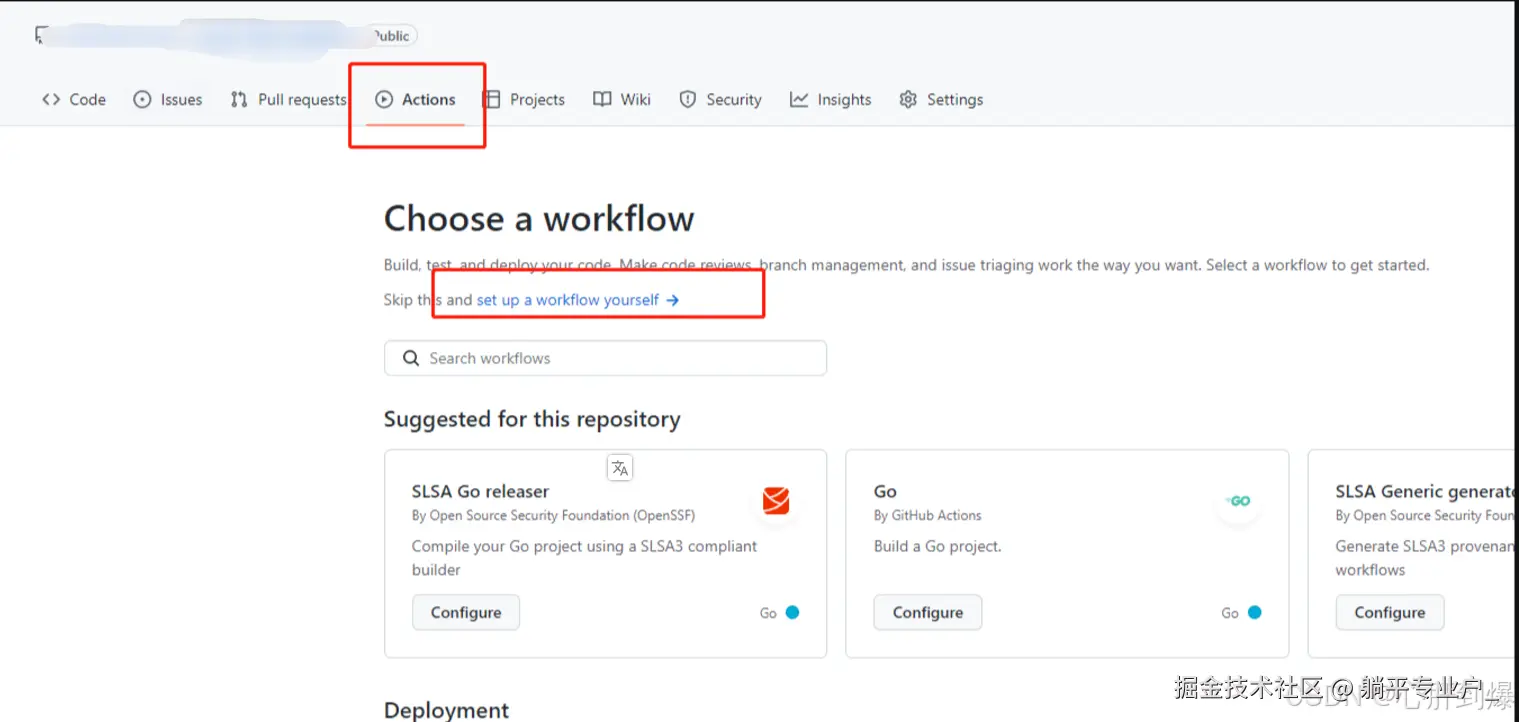Click the Go gopher logo icon
Viewport: 1519px width, 722px height.
coord(1238,501)
